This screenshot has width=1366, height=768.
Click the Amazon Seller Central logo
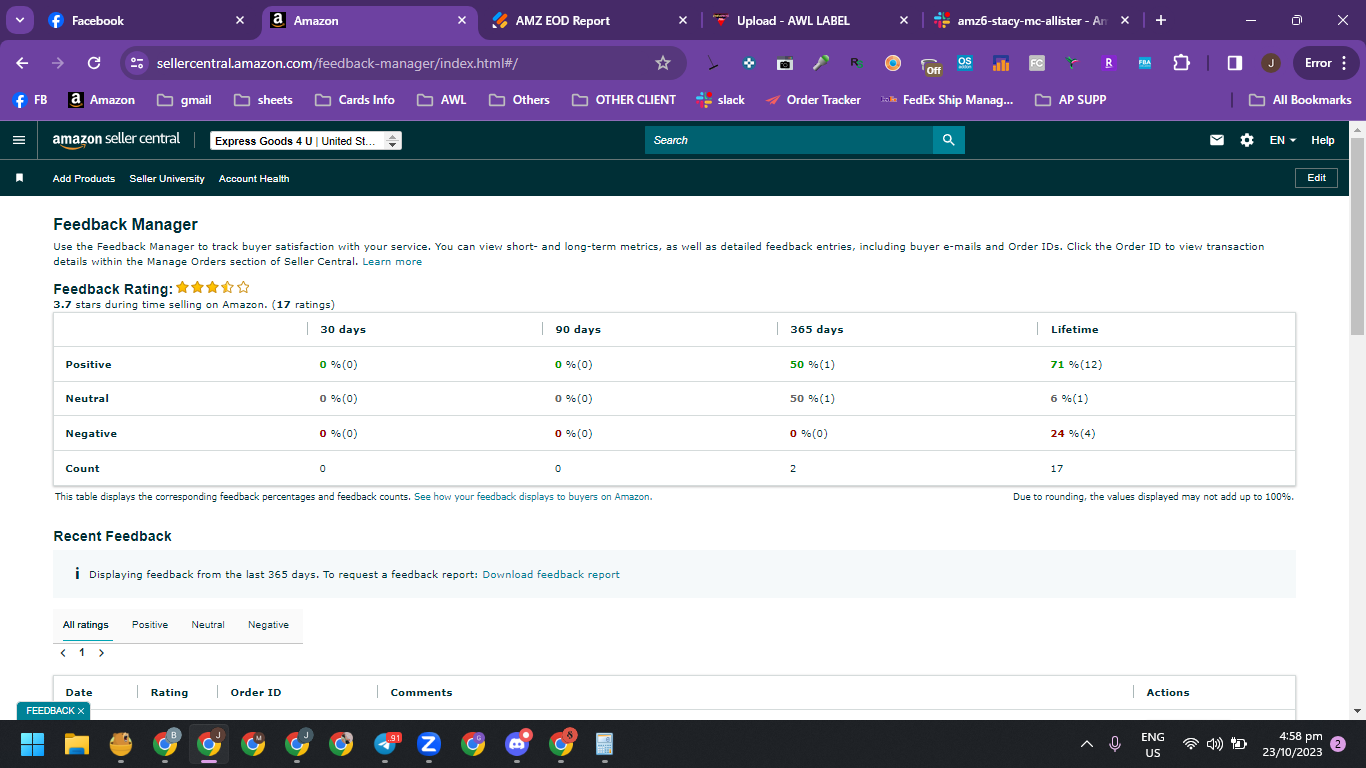click(x=116, y=140)
